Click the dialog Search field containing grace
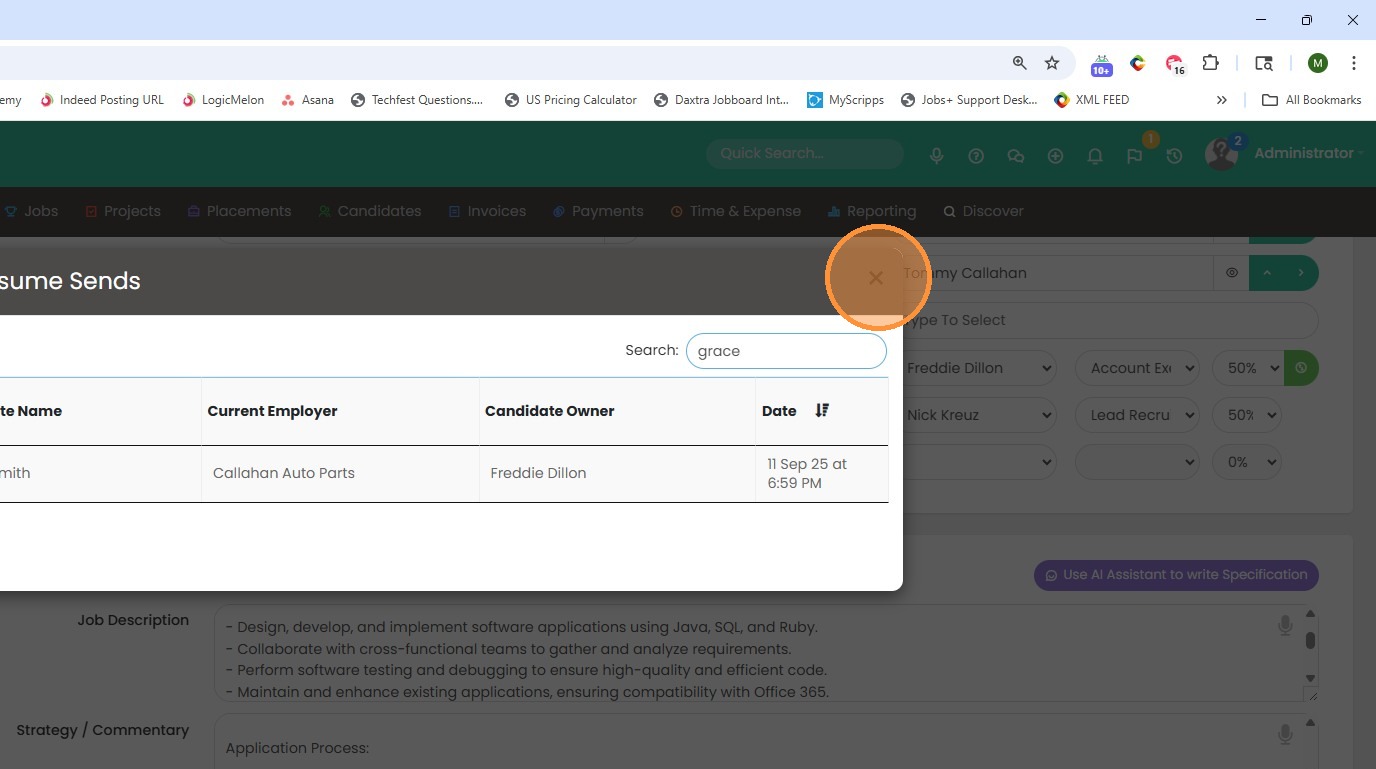Screen dimensions: 1376x769 786,351
